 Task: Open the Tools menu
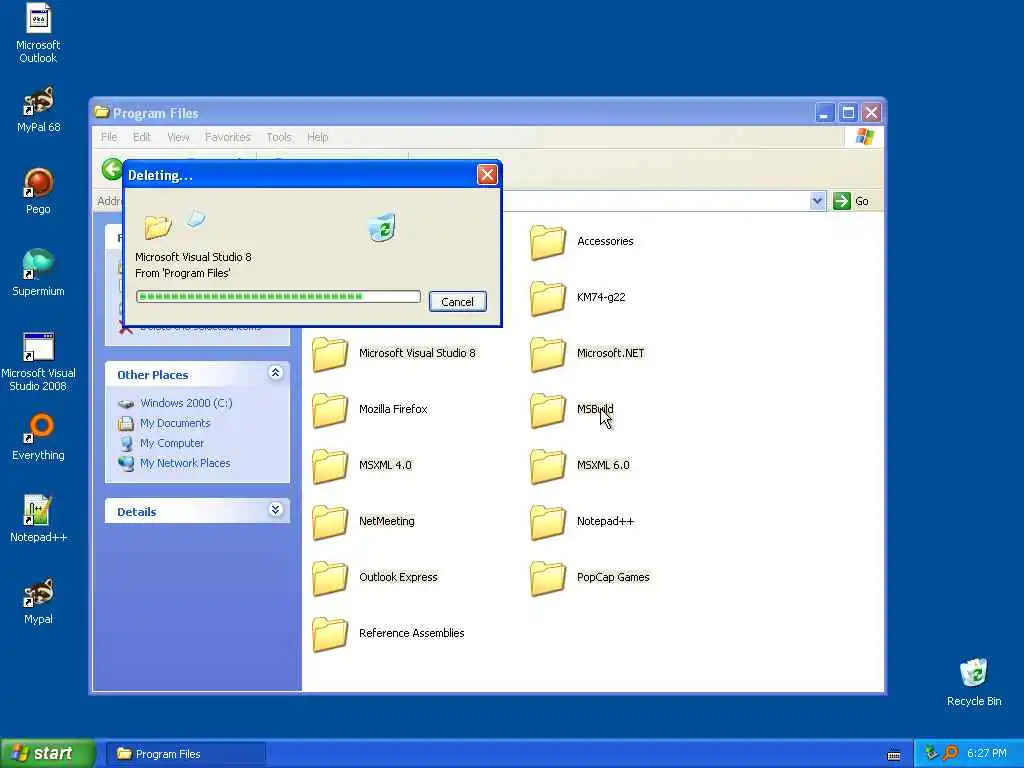pos(279,137)
